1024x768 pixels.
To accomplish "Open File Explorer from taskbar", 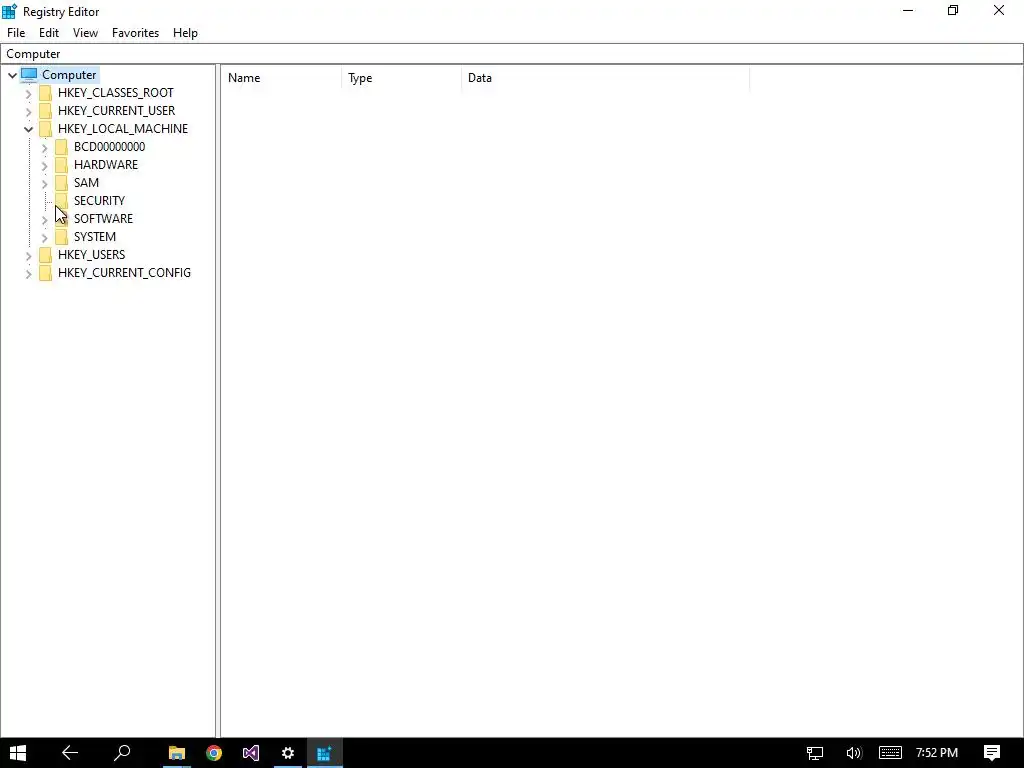I will coord(176,753).
